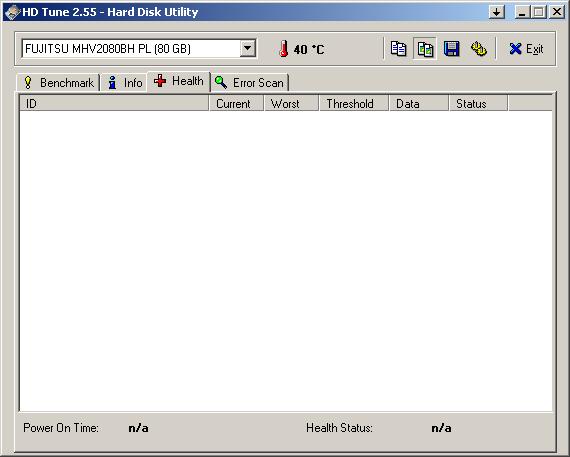Click the red thermometer temperature icon
Image resolution: width=570 pixels, height=457 pixels.
point(284,49)
